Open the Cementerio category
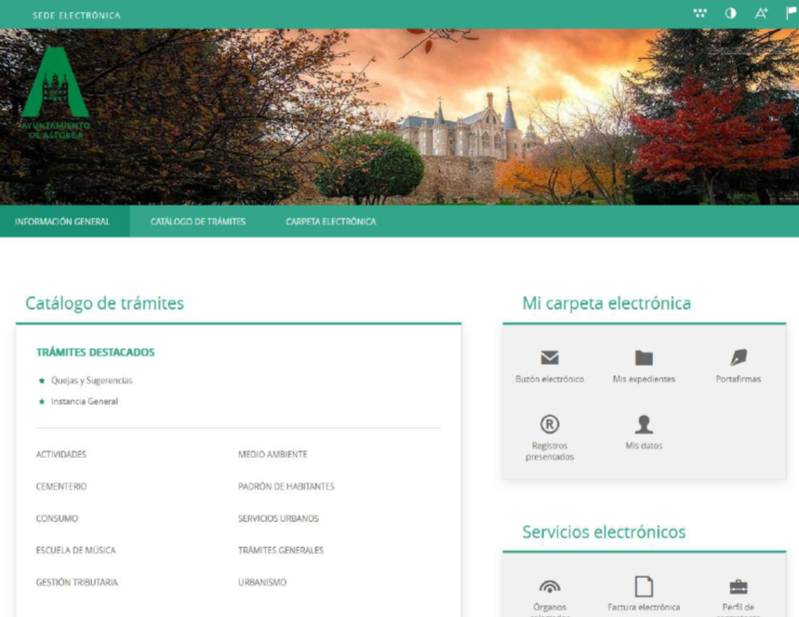Image resolution: width=799 pixels, height=617 pixels. (61, 486)
